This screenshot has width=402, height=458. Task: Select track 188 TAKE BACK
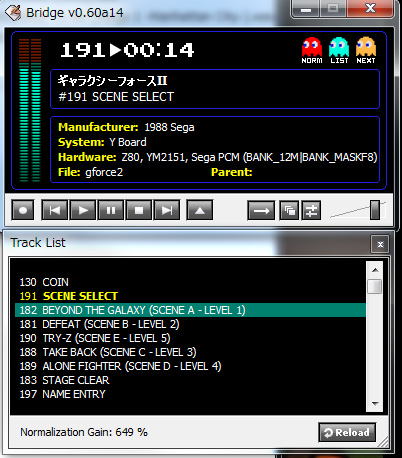(190, 352)
